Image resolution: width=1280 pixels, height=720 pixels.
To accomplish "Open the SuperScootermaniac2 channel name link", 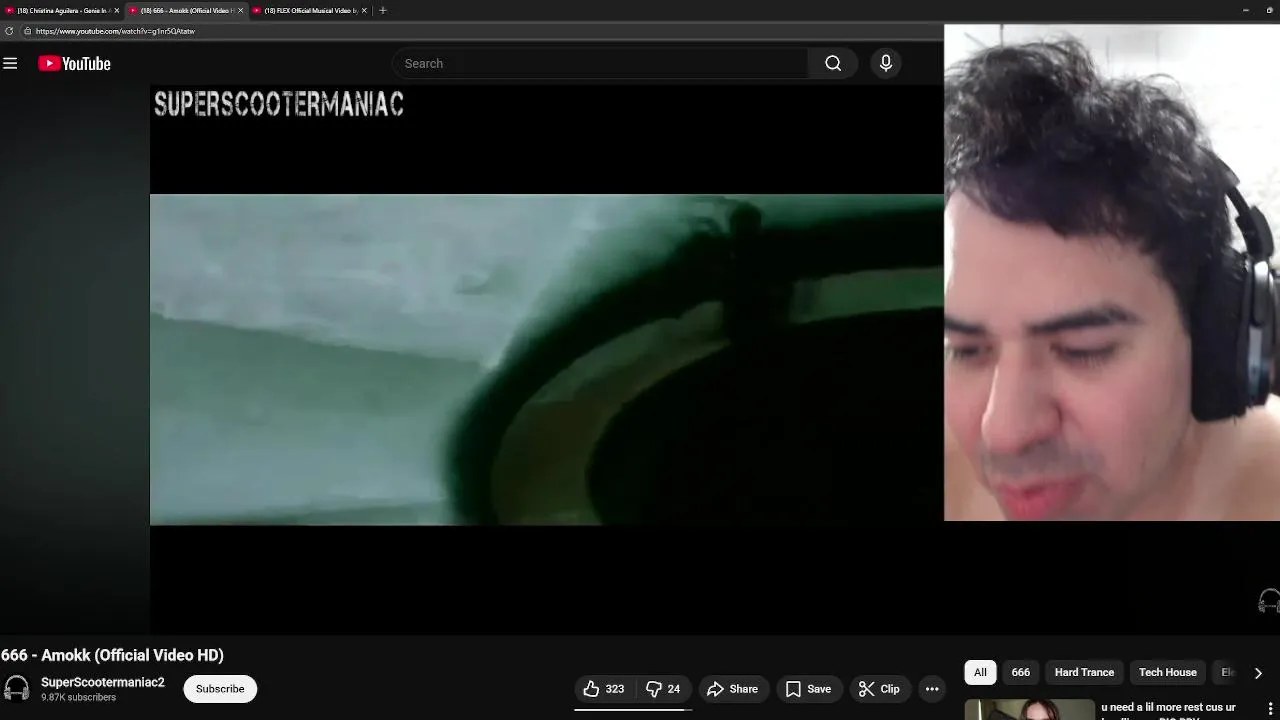I will 103,682.
